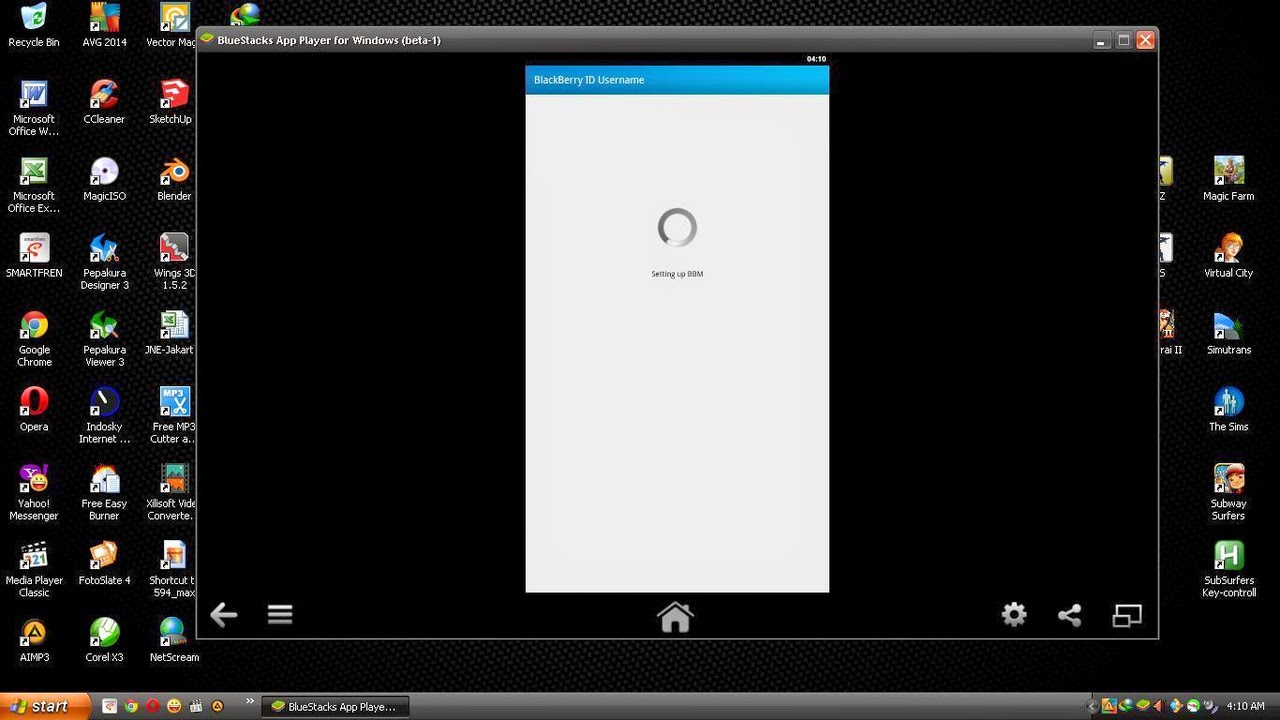The image size is (1280, 720).
Task: Open SMARTFREN desktop shortcut
Action: pos(34,256)
